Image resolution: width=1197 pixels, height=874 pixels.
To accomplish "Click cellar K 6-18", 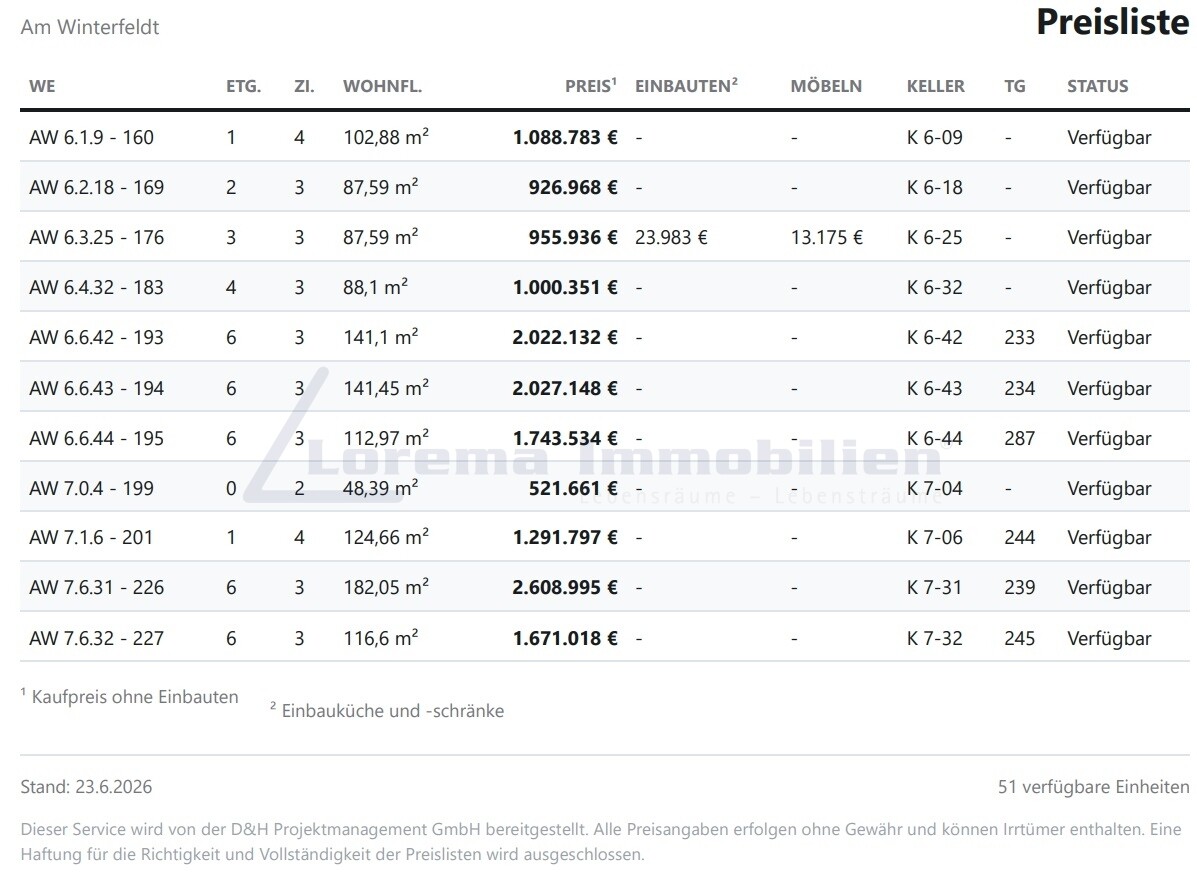I will coord(934,188).
